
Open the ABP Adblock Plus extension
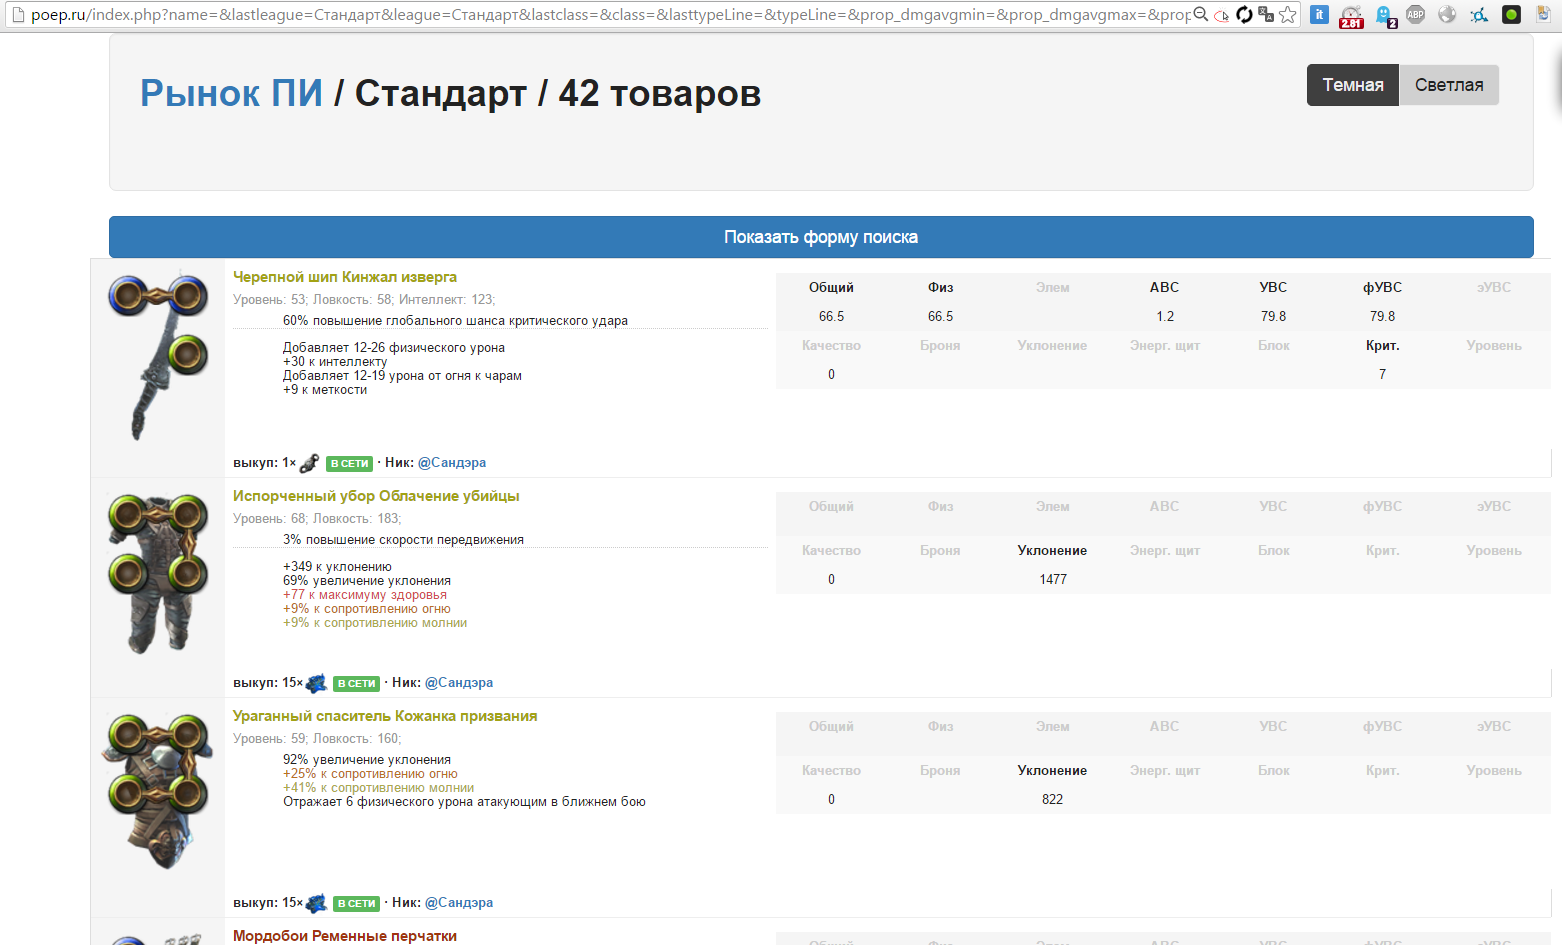(1415, 14)
